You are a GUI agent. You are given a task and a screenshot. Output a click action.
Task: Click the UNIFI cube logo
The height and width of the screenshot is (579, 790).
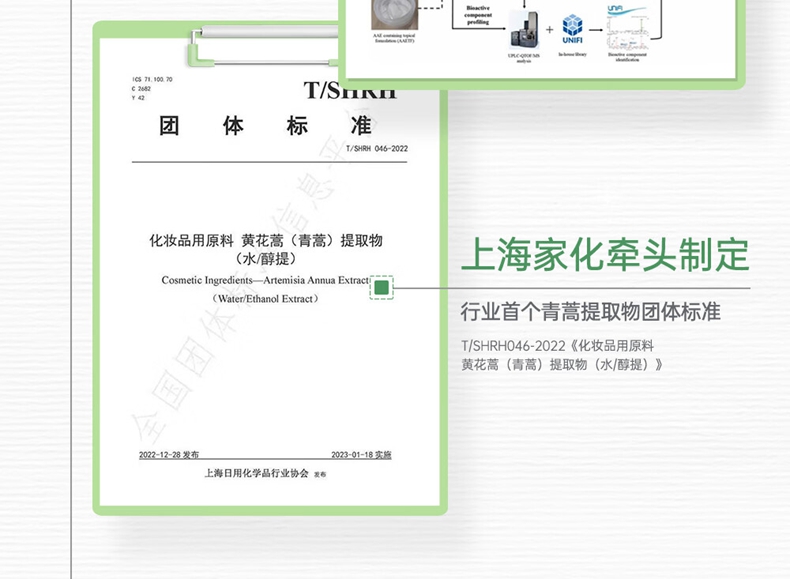tap(572, 29)
